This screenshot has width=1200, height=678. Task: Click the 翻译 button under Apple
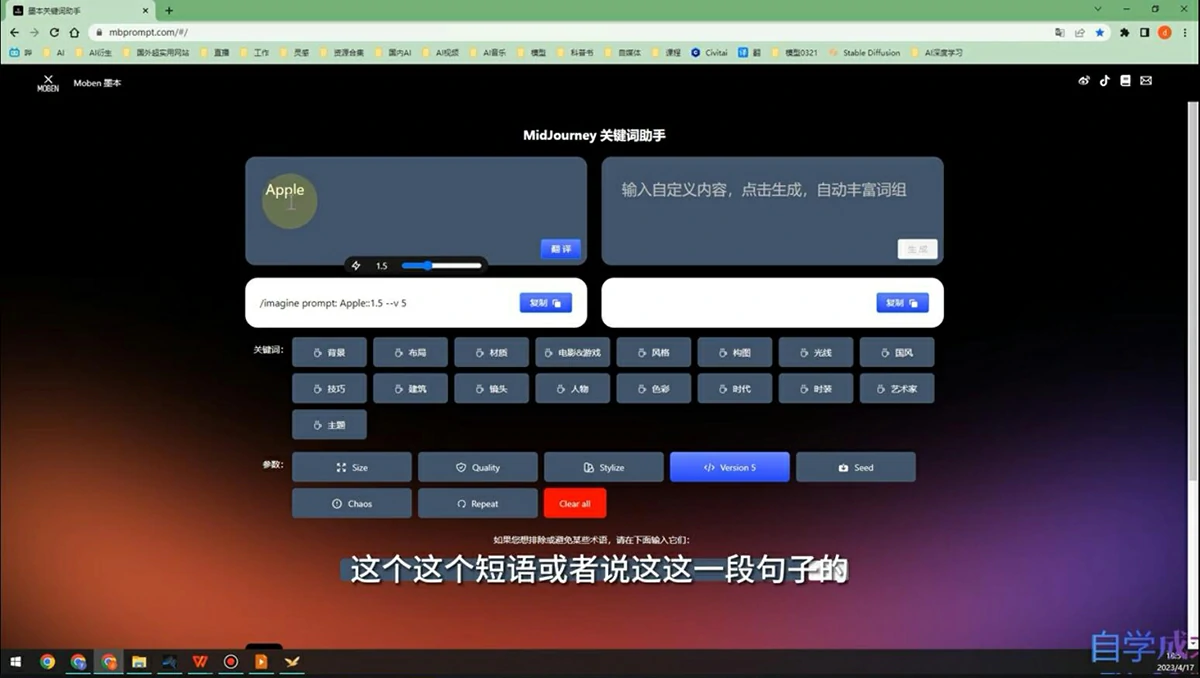click(x=560, y=249)
